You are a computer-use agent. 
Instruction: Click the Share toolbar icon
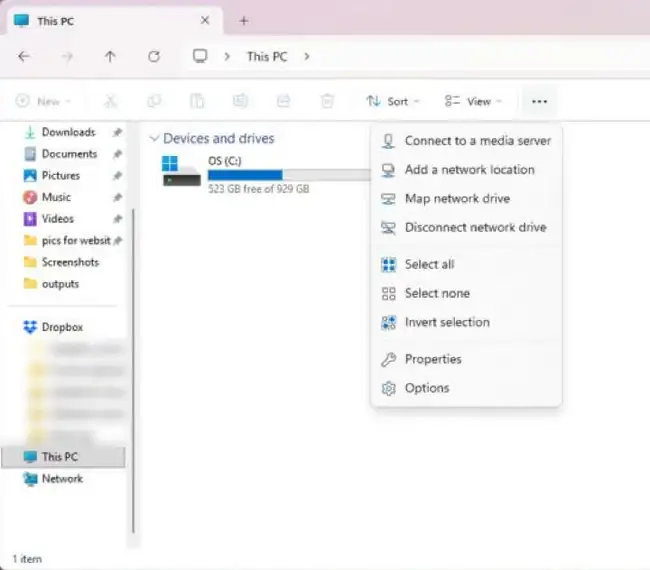tap(284, 101)
